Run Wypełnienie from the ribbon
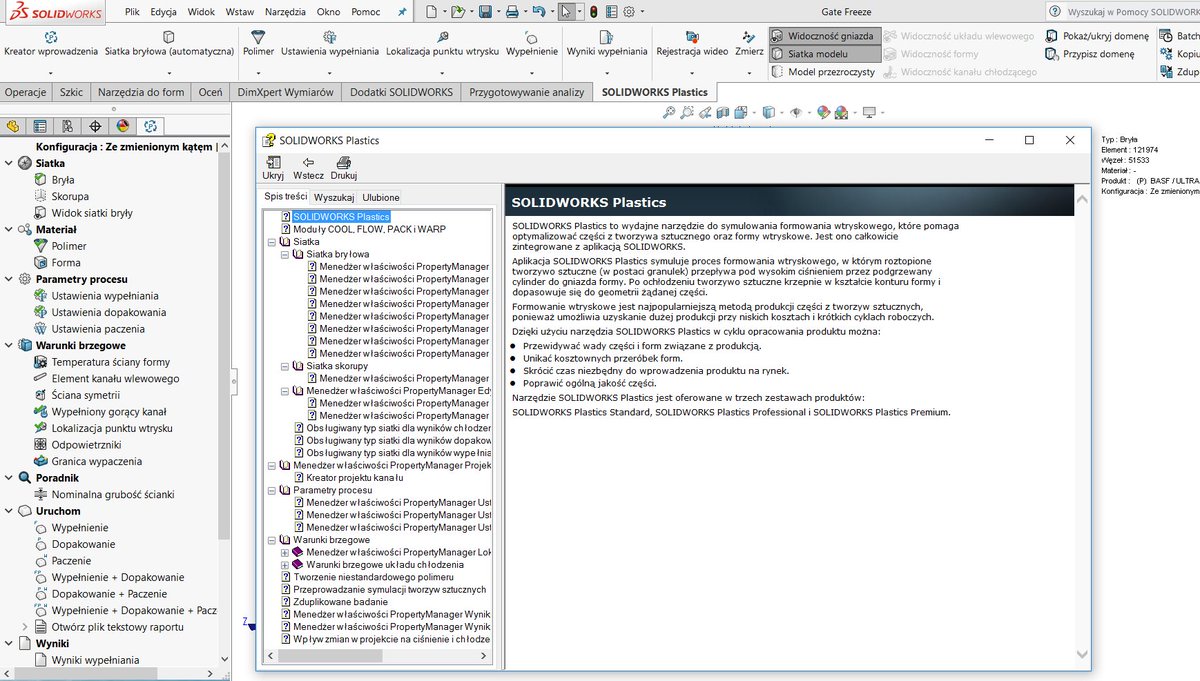The image size is (1200, 681). (531, 43)
